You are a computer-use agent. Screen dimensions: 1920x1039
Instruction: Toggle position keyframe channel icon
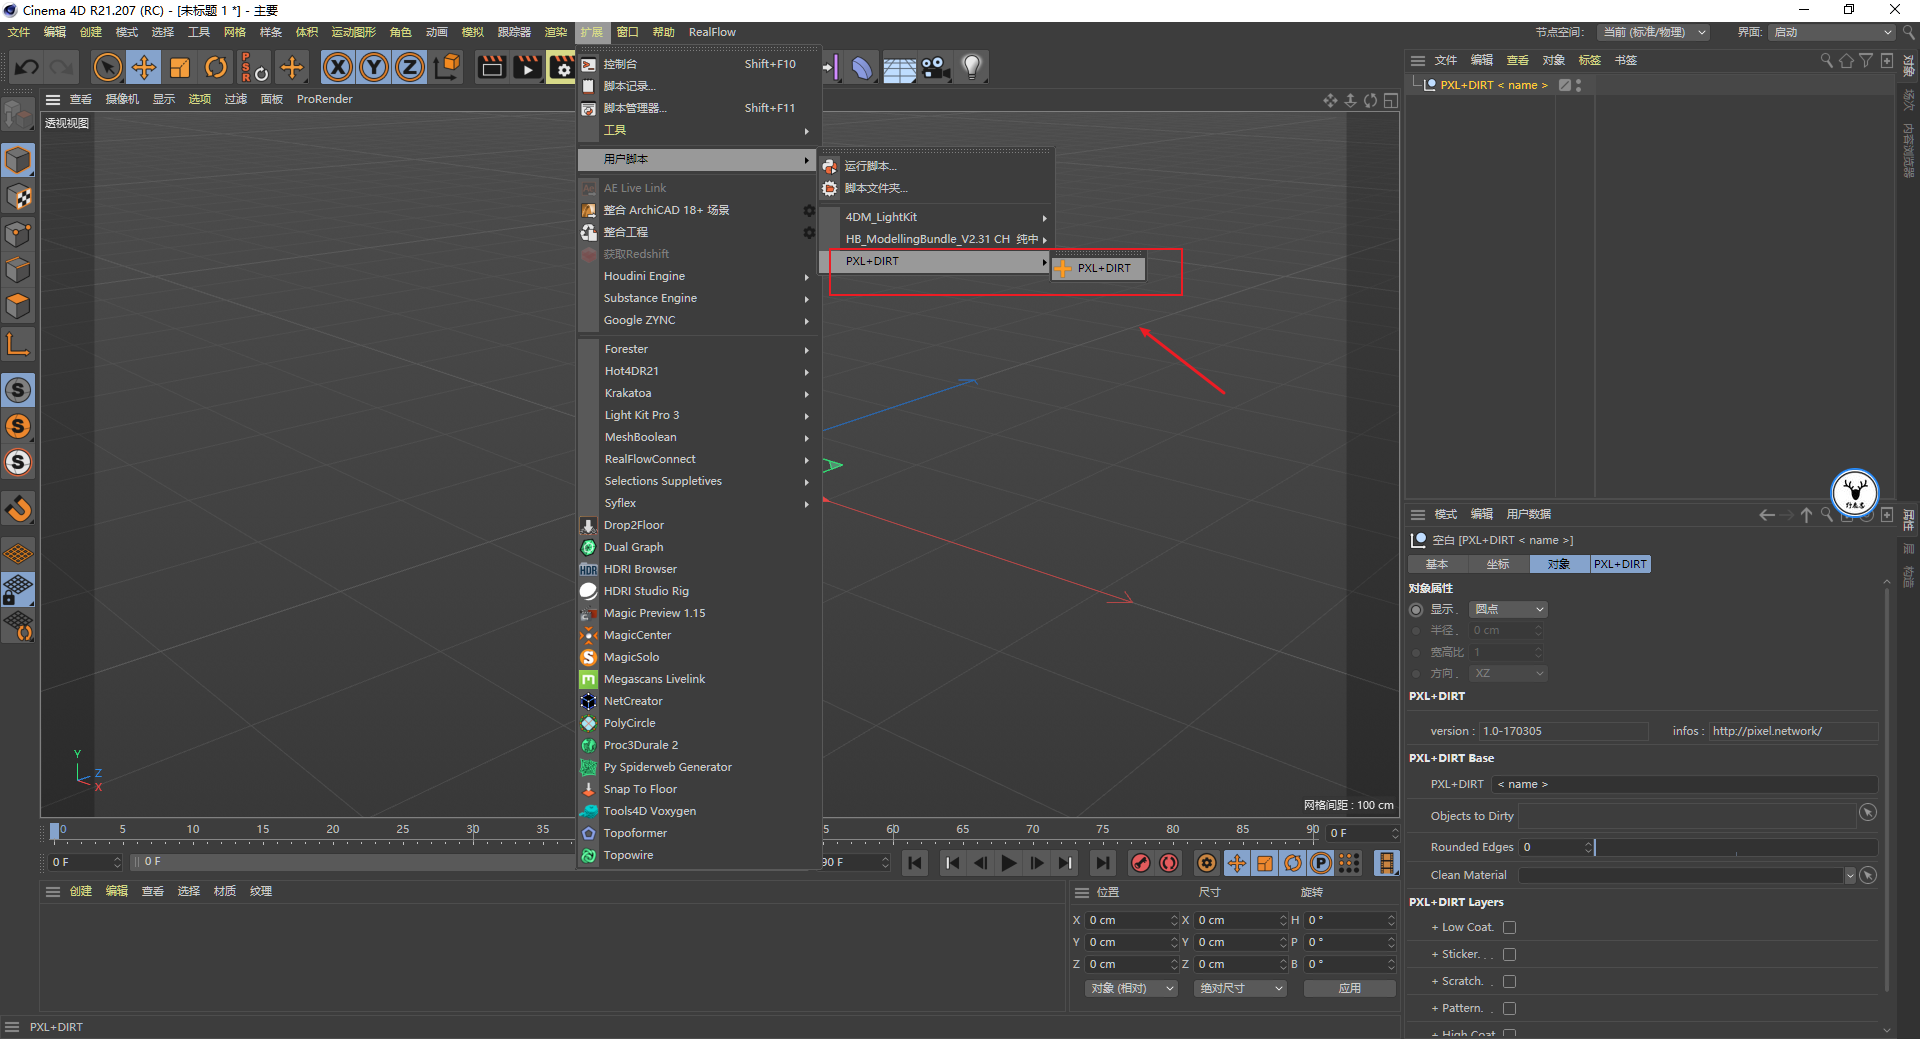(x=1237, y=863)
